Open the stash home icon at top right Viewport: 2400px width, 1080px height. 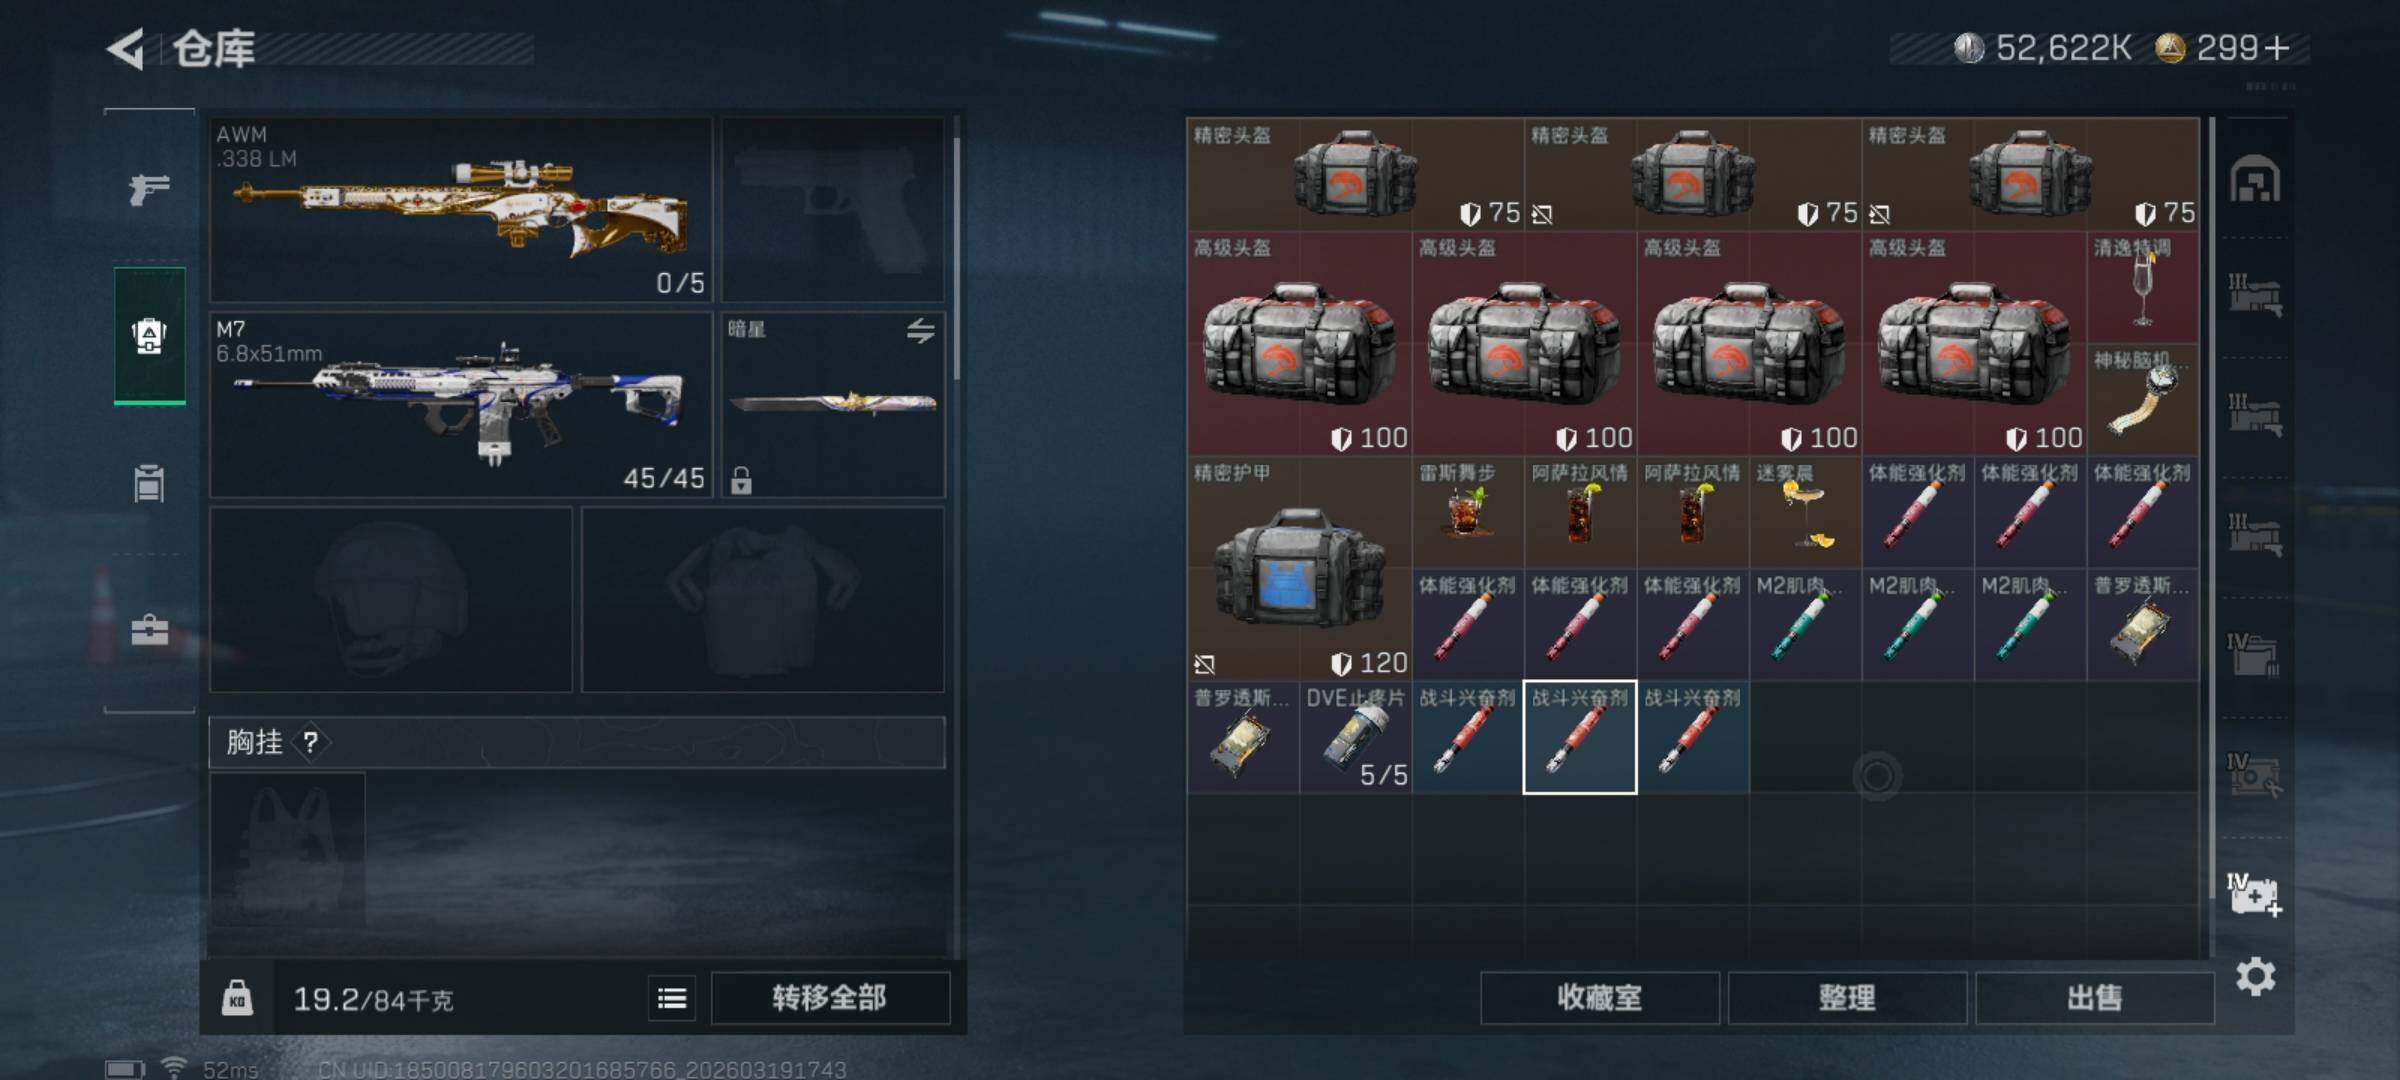pos(2255,179)
